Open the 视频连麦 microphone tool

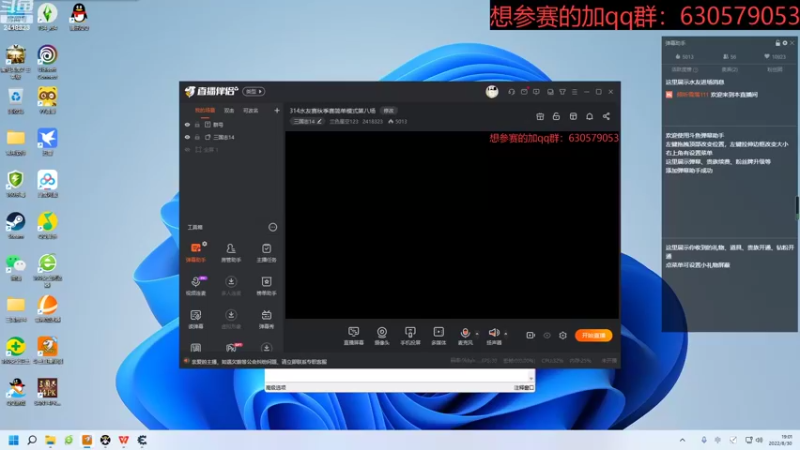pos(196,286)
